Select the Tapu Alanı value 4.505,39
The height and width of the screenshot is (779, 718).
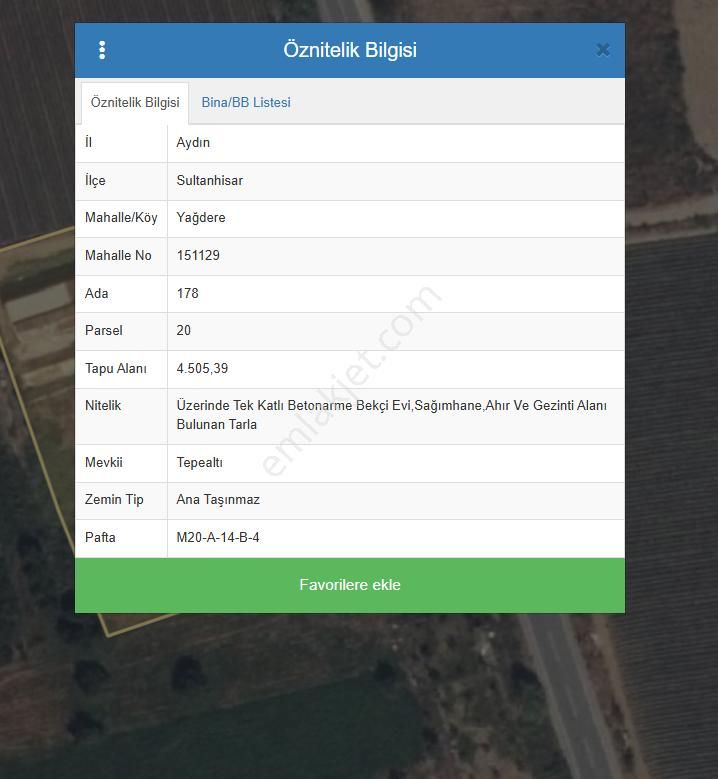coord(202,369)
